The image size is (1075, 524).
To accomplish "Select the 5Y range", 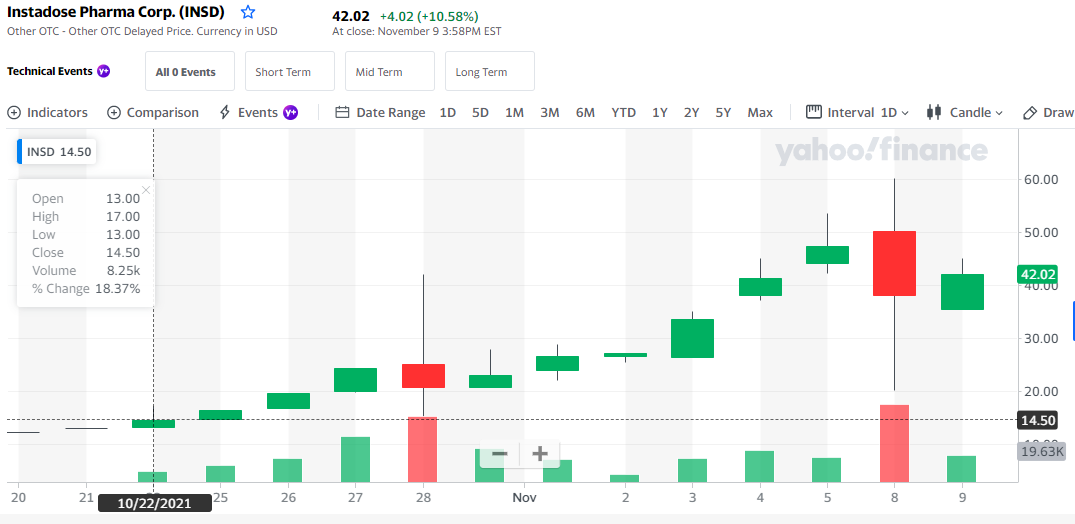I will 723,112.
